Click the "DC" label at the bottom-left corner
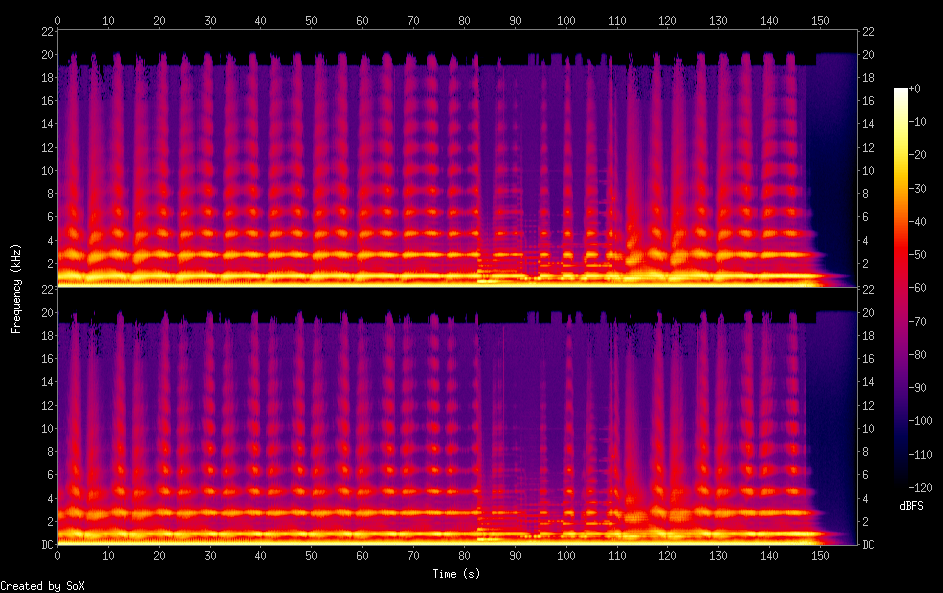The height and width of the screenshot is (593, 943). pyautogui.click(x=46, y=545)
